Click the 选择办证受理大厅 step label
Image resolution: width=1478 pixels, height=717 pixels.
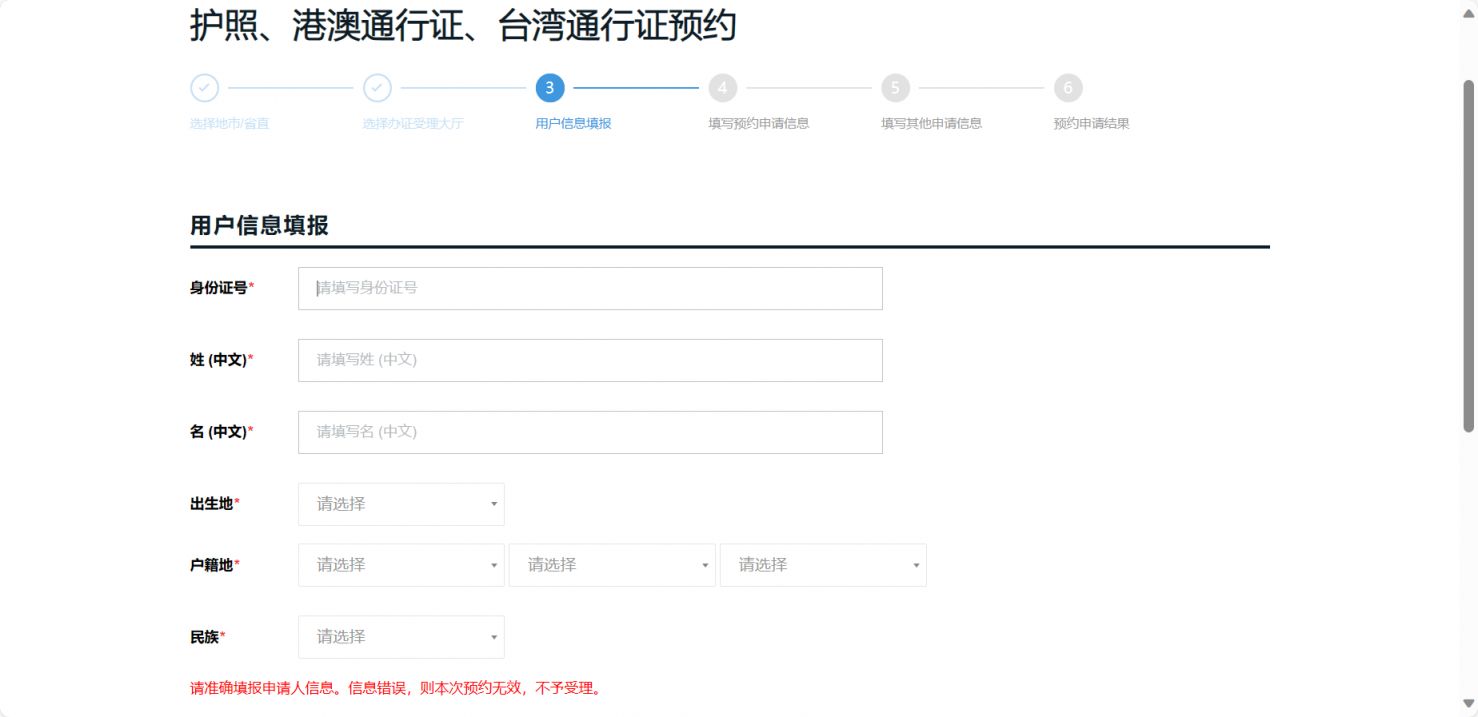[x=413, y=123]
